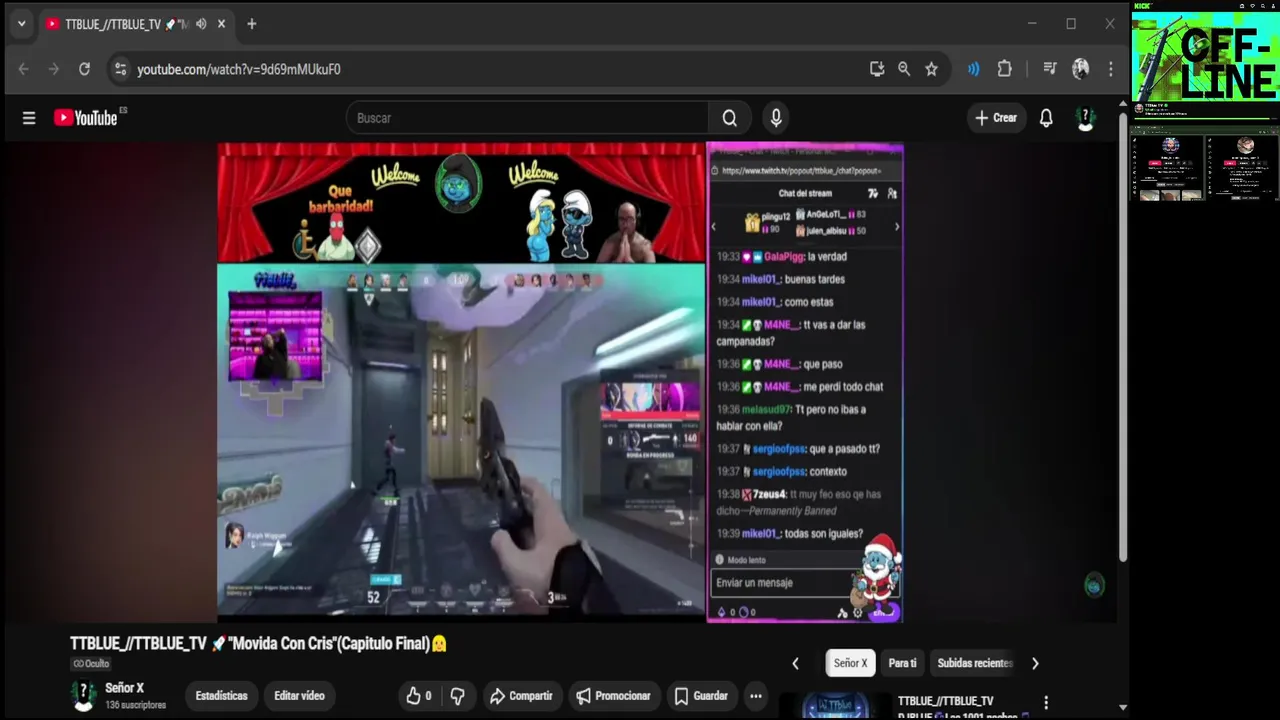Viewport: 1280px width, 720px height.
Task: Click the video player to pause playback
Action: (x=561, y=383)
